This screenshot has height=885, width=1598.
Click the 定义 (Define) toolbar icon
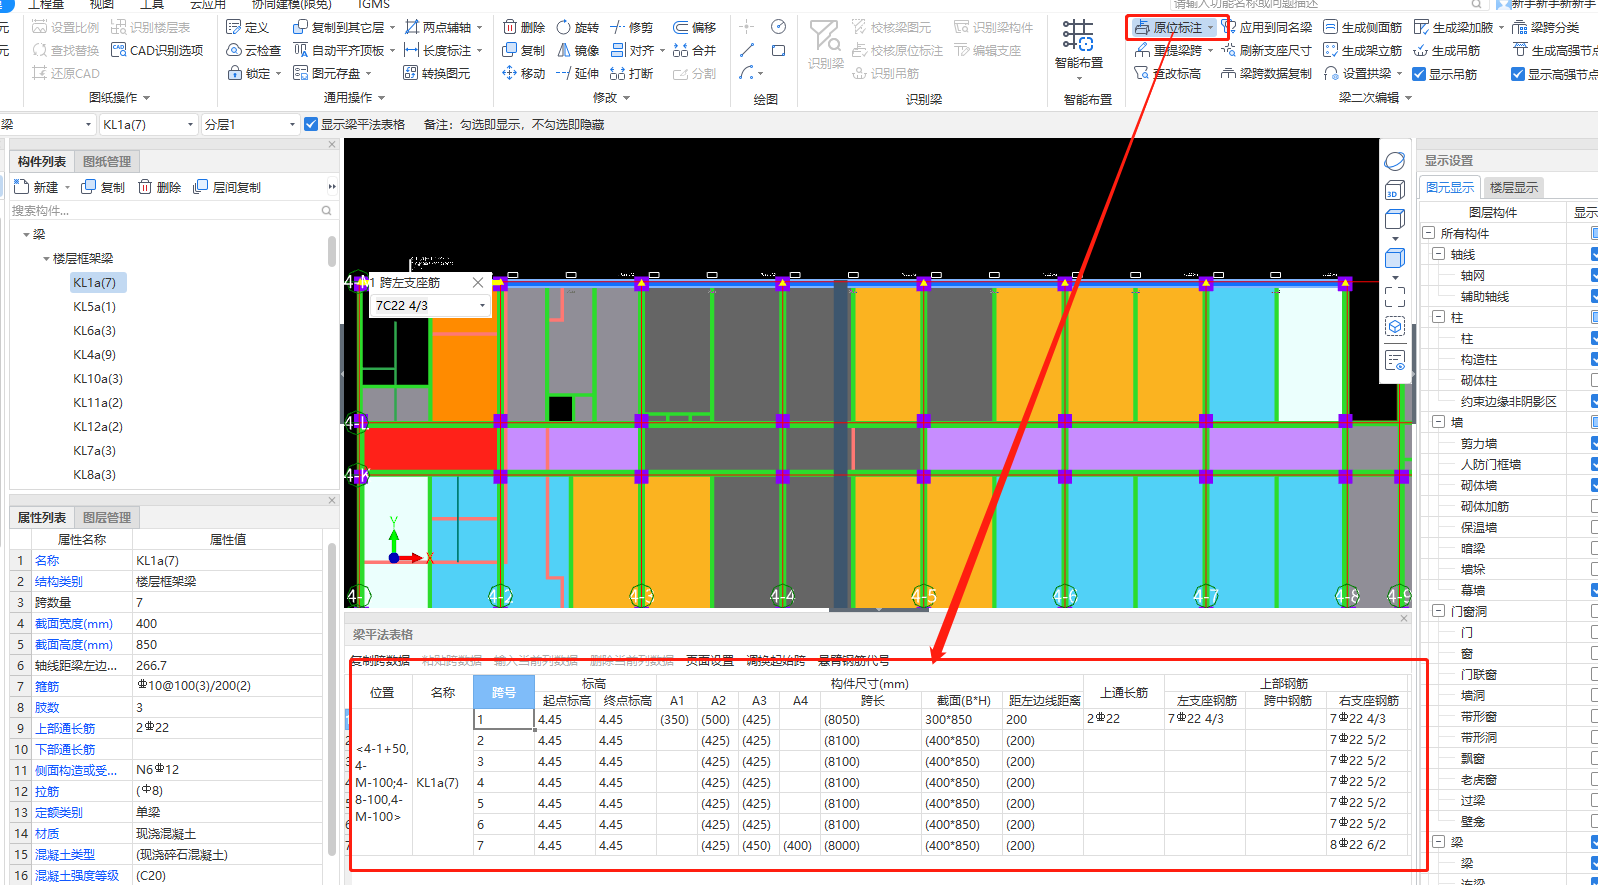[x=247, y=27]
